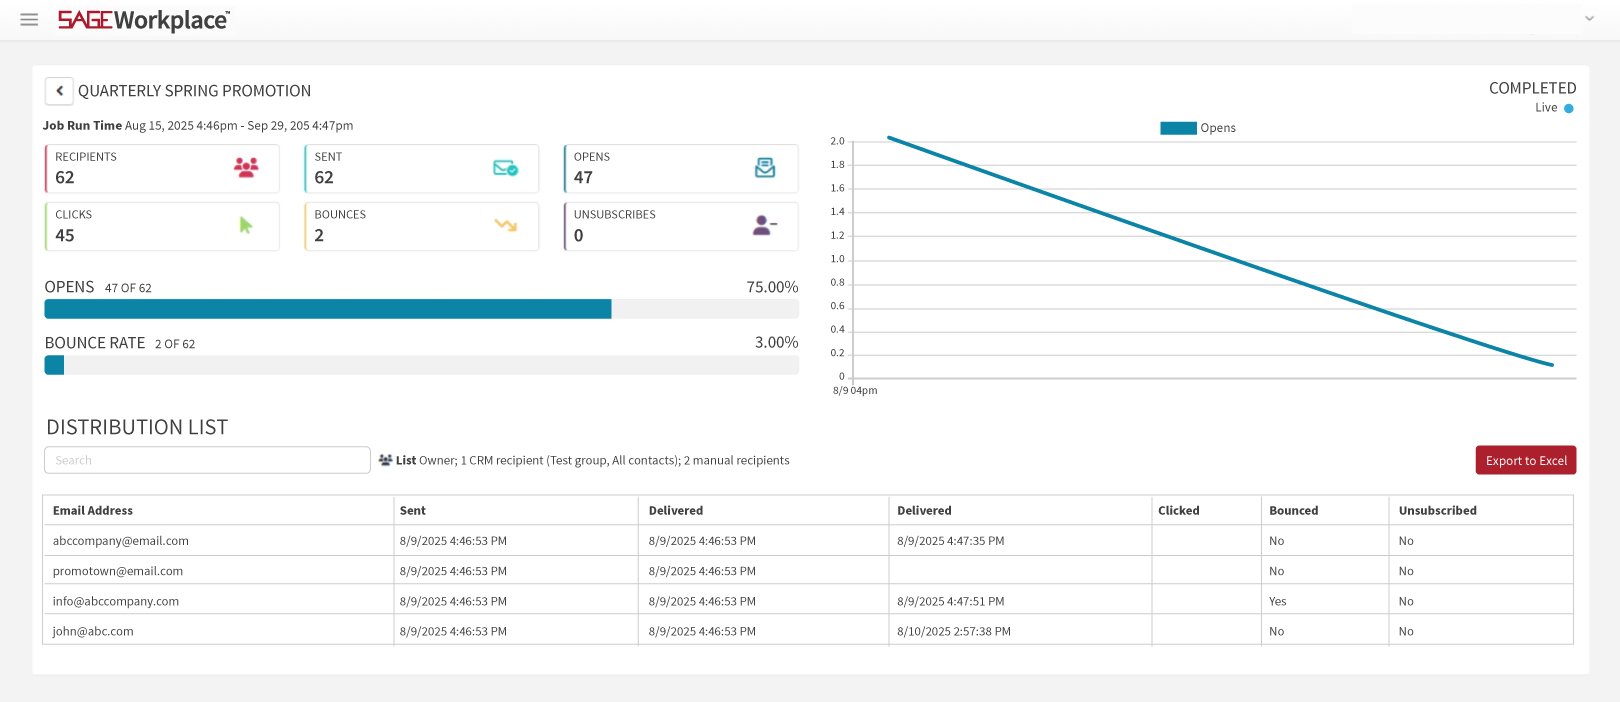Click the Unsubscribes user icon
Image resolution: width=1620 pixels, height=702 pixels.
coord(765,226)
